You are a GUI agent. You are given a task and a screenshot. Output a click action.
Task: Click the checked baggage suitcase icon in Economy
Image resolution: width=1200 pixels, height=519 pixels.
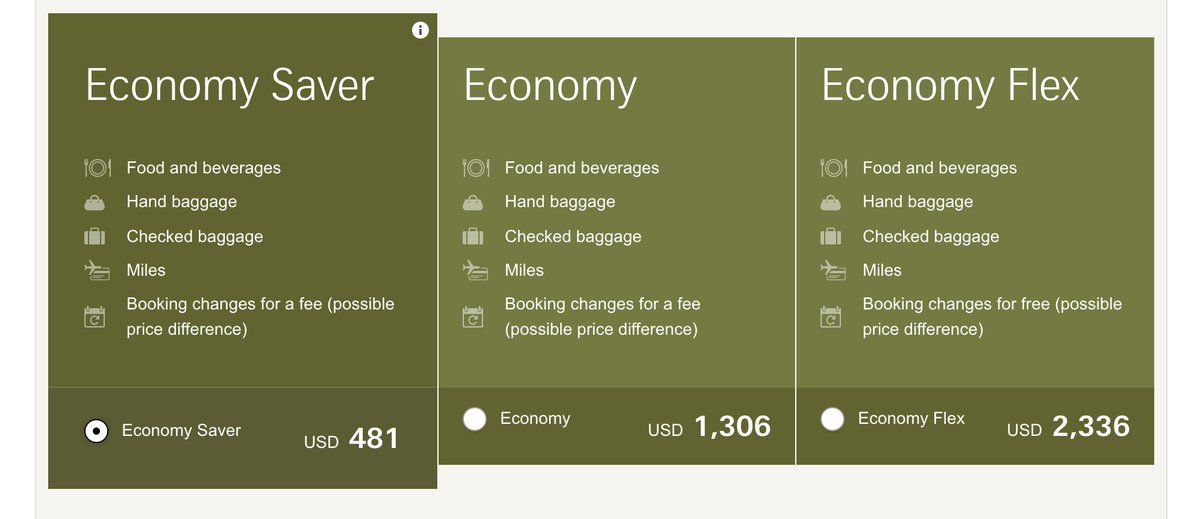(473, 237)
